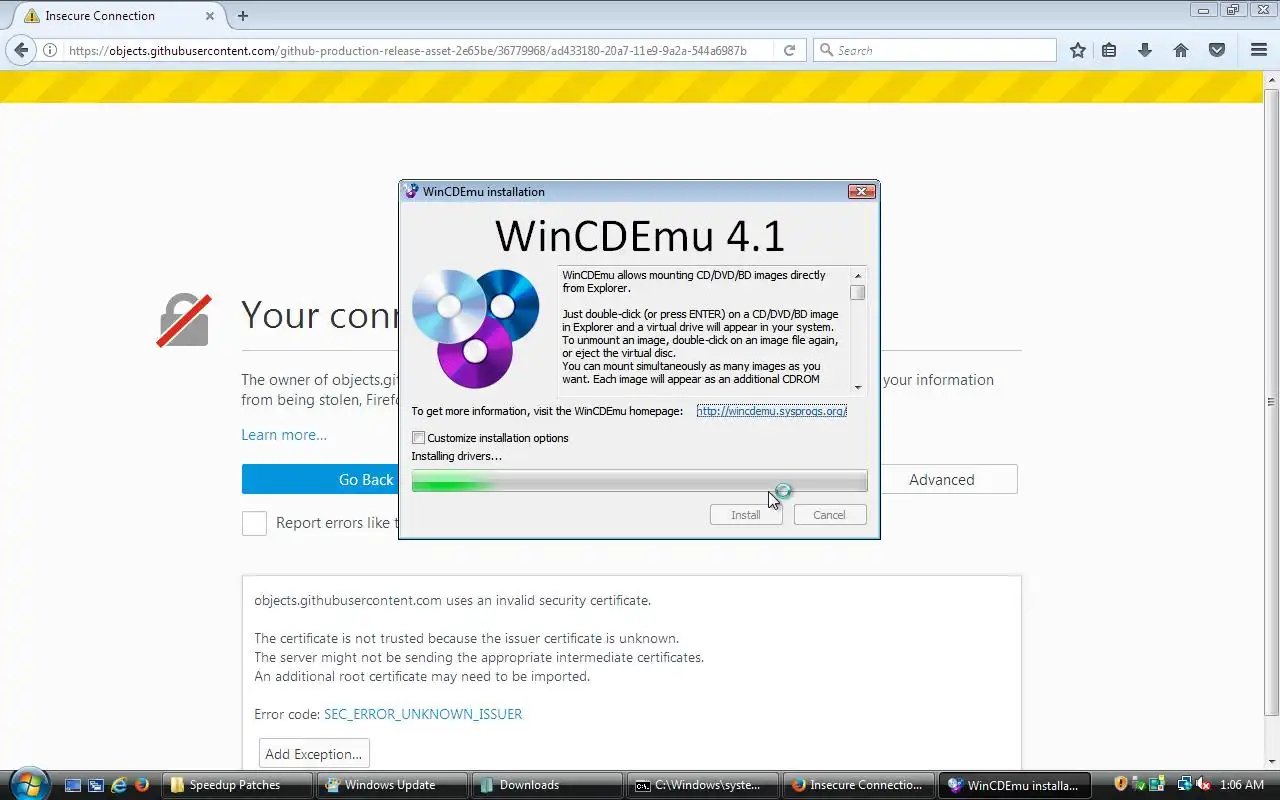Open the Firefox hamburger menu
Viewport: 1280px width, 800px height.
[1259, 50]
